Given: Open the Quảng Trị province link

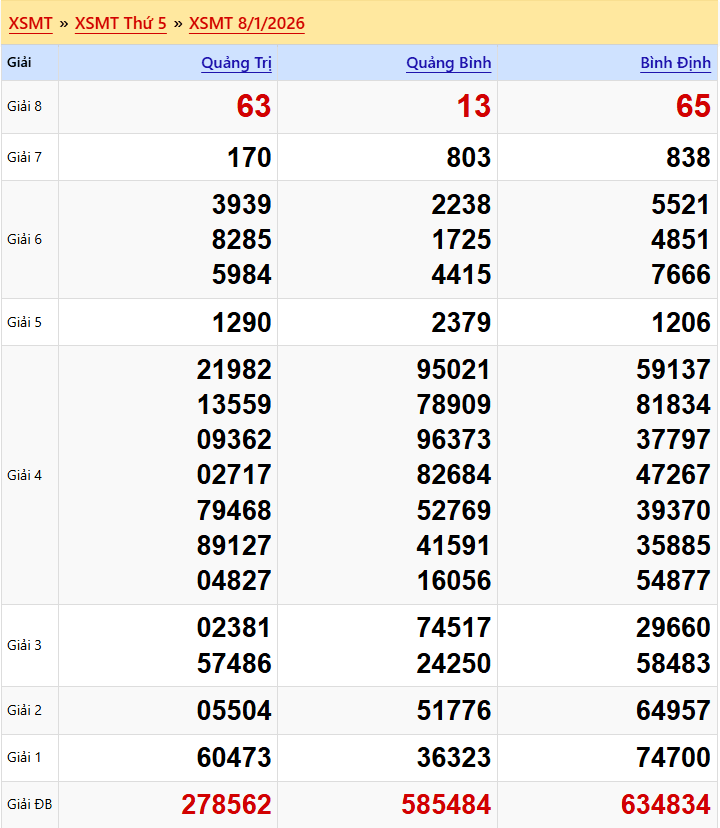Looking at the screenshot, I should 236,63.
